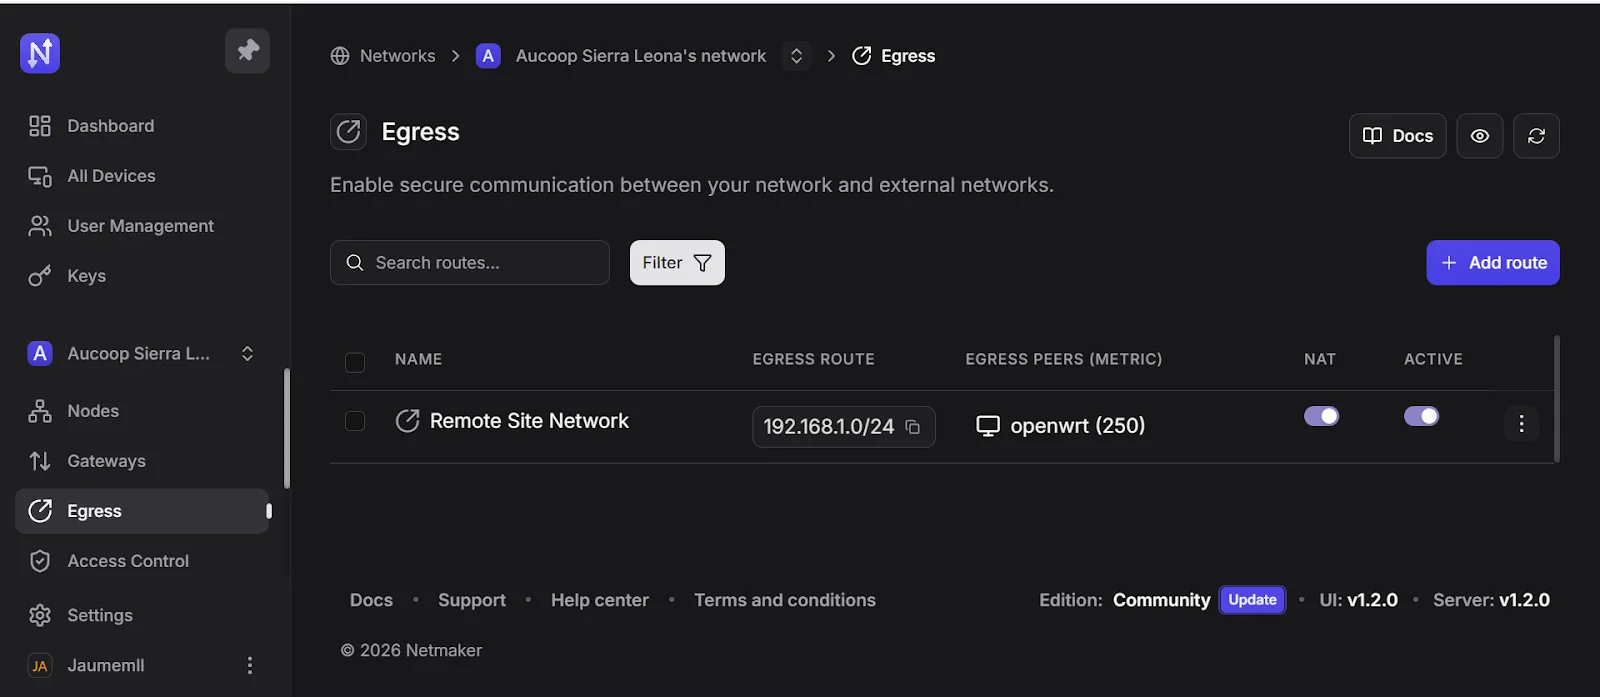Screen dimensions: 1600x697
Task: Click the Netmaker logo icon
Action: coord(40,53)
